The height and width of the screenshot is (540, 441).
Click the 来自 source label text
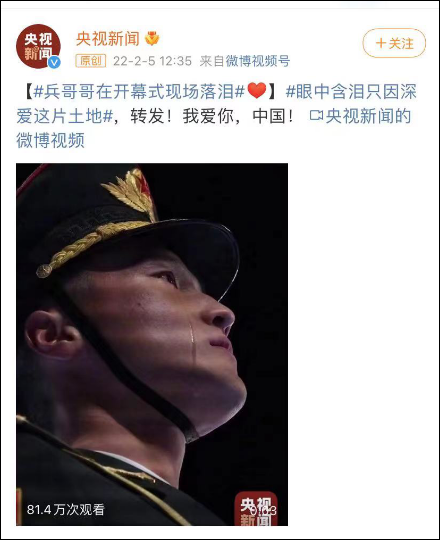coord(212,61)
